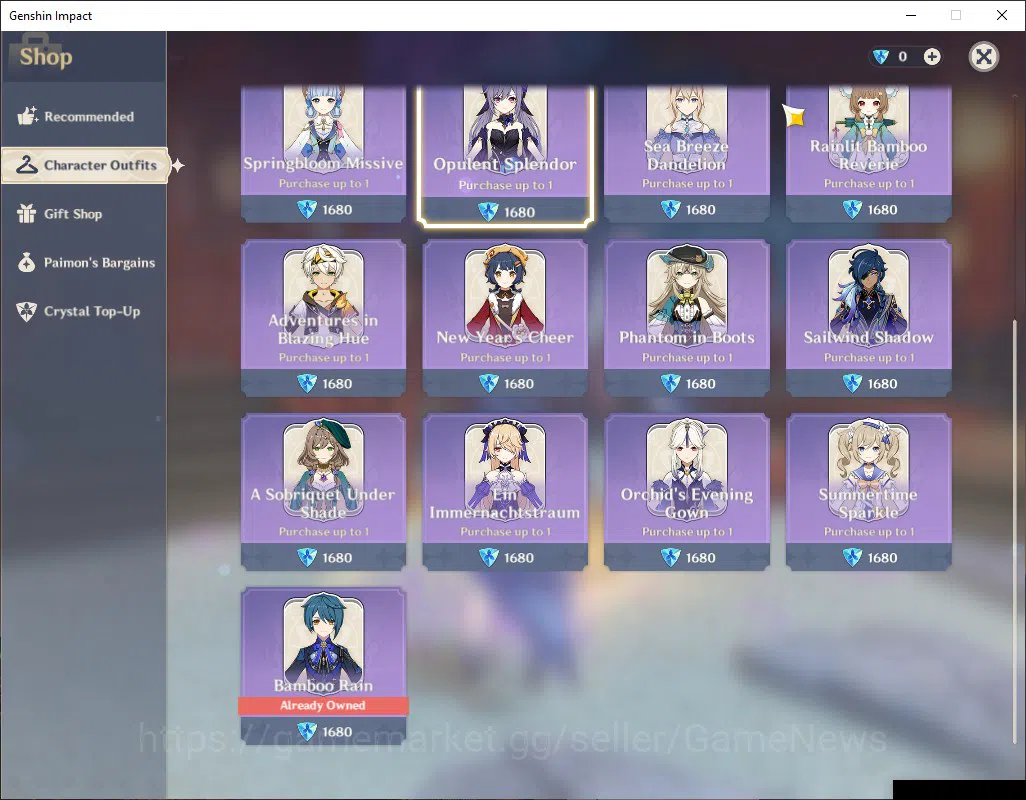Select the Summertime Sparkle outfit
1026x800 pixels.
[x=868, y=492]
